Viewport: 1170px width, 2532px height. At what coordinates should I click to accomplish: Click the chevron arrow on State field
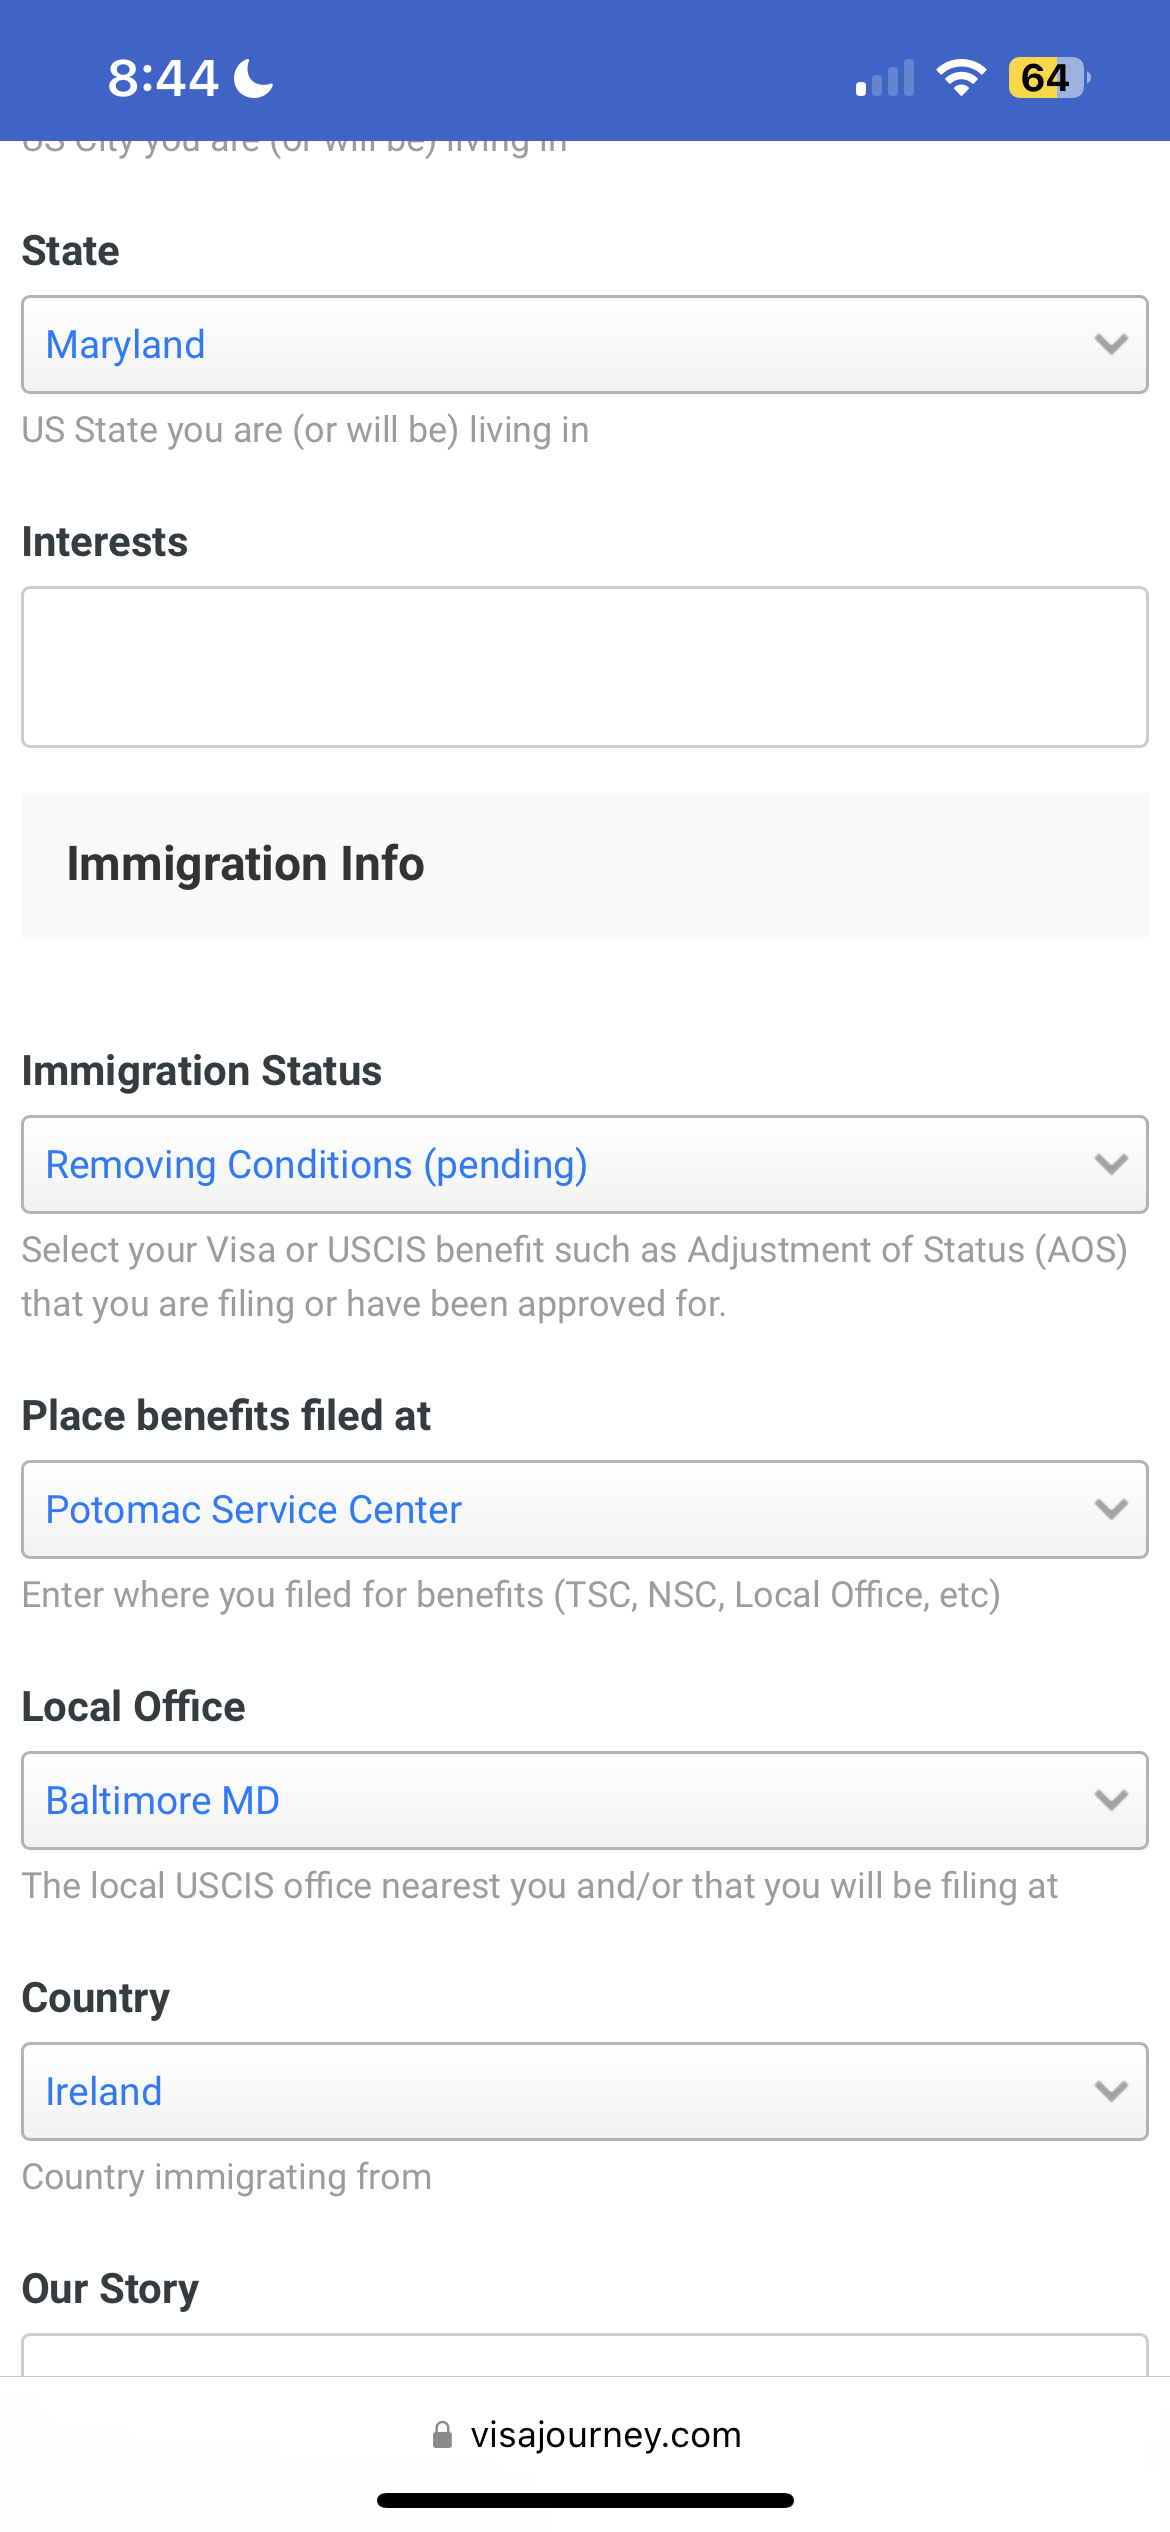(1111, 344)
